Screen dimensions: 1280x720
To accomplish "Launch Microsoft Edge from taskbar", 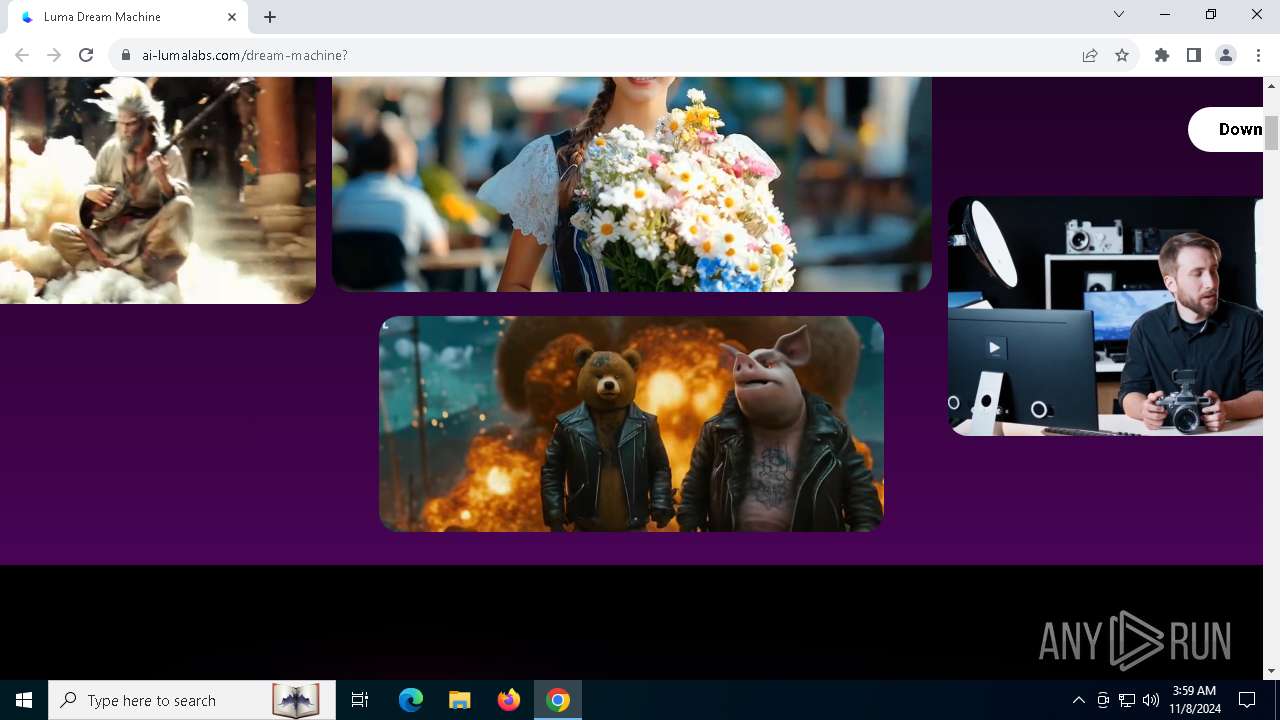I will pos(411,700).
